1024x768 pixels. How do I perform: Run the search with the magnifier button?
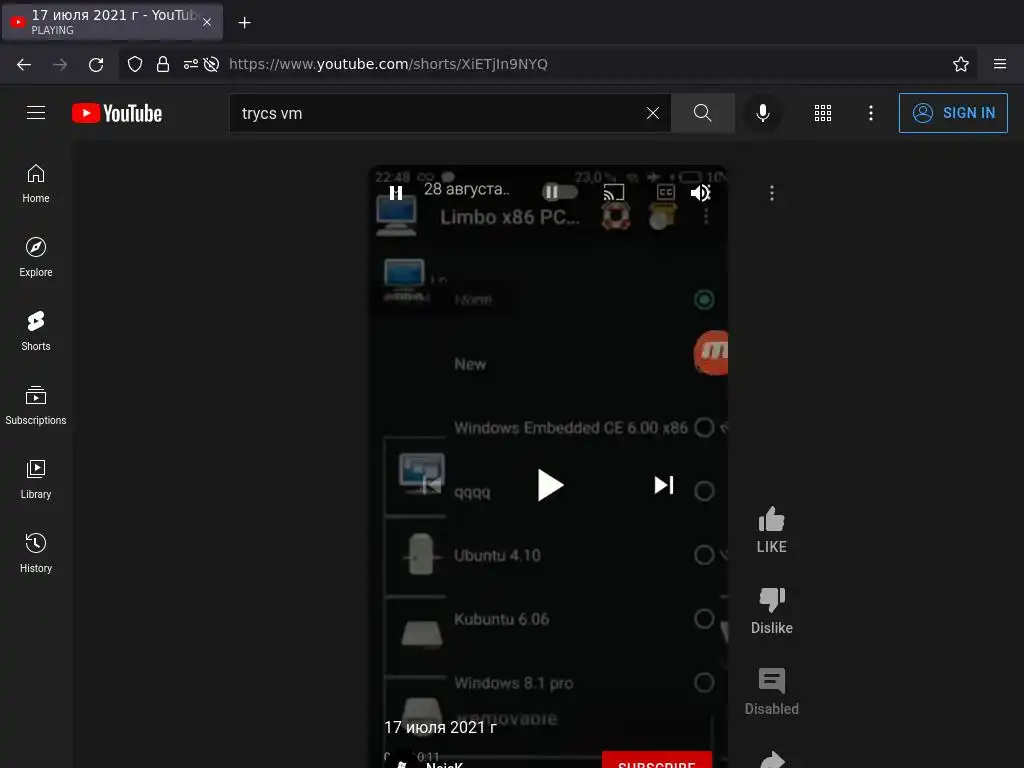pos(703,113)
